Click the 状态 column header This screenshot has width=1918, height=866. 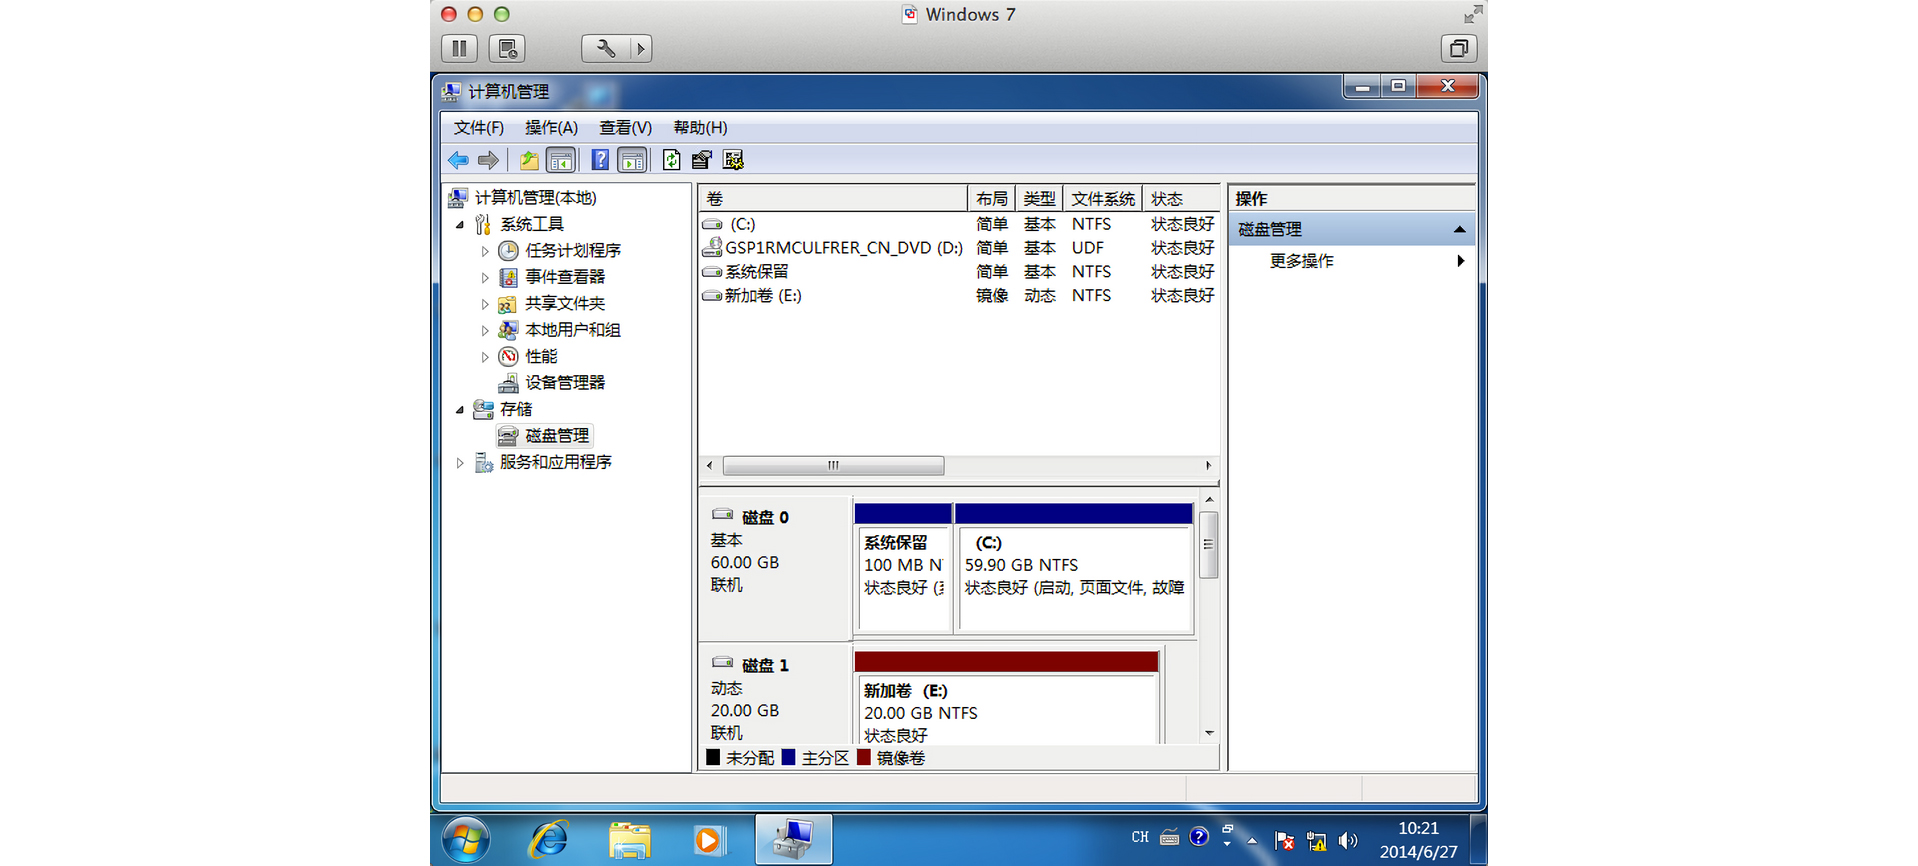coord(1181,198)
